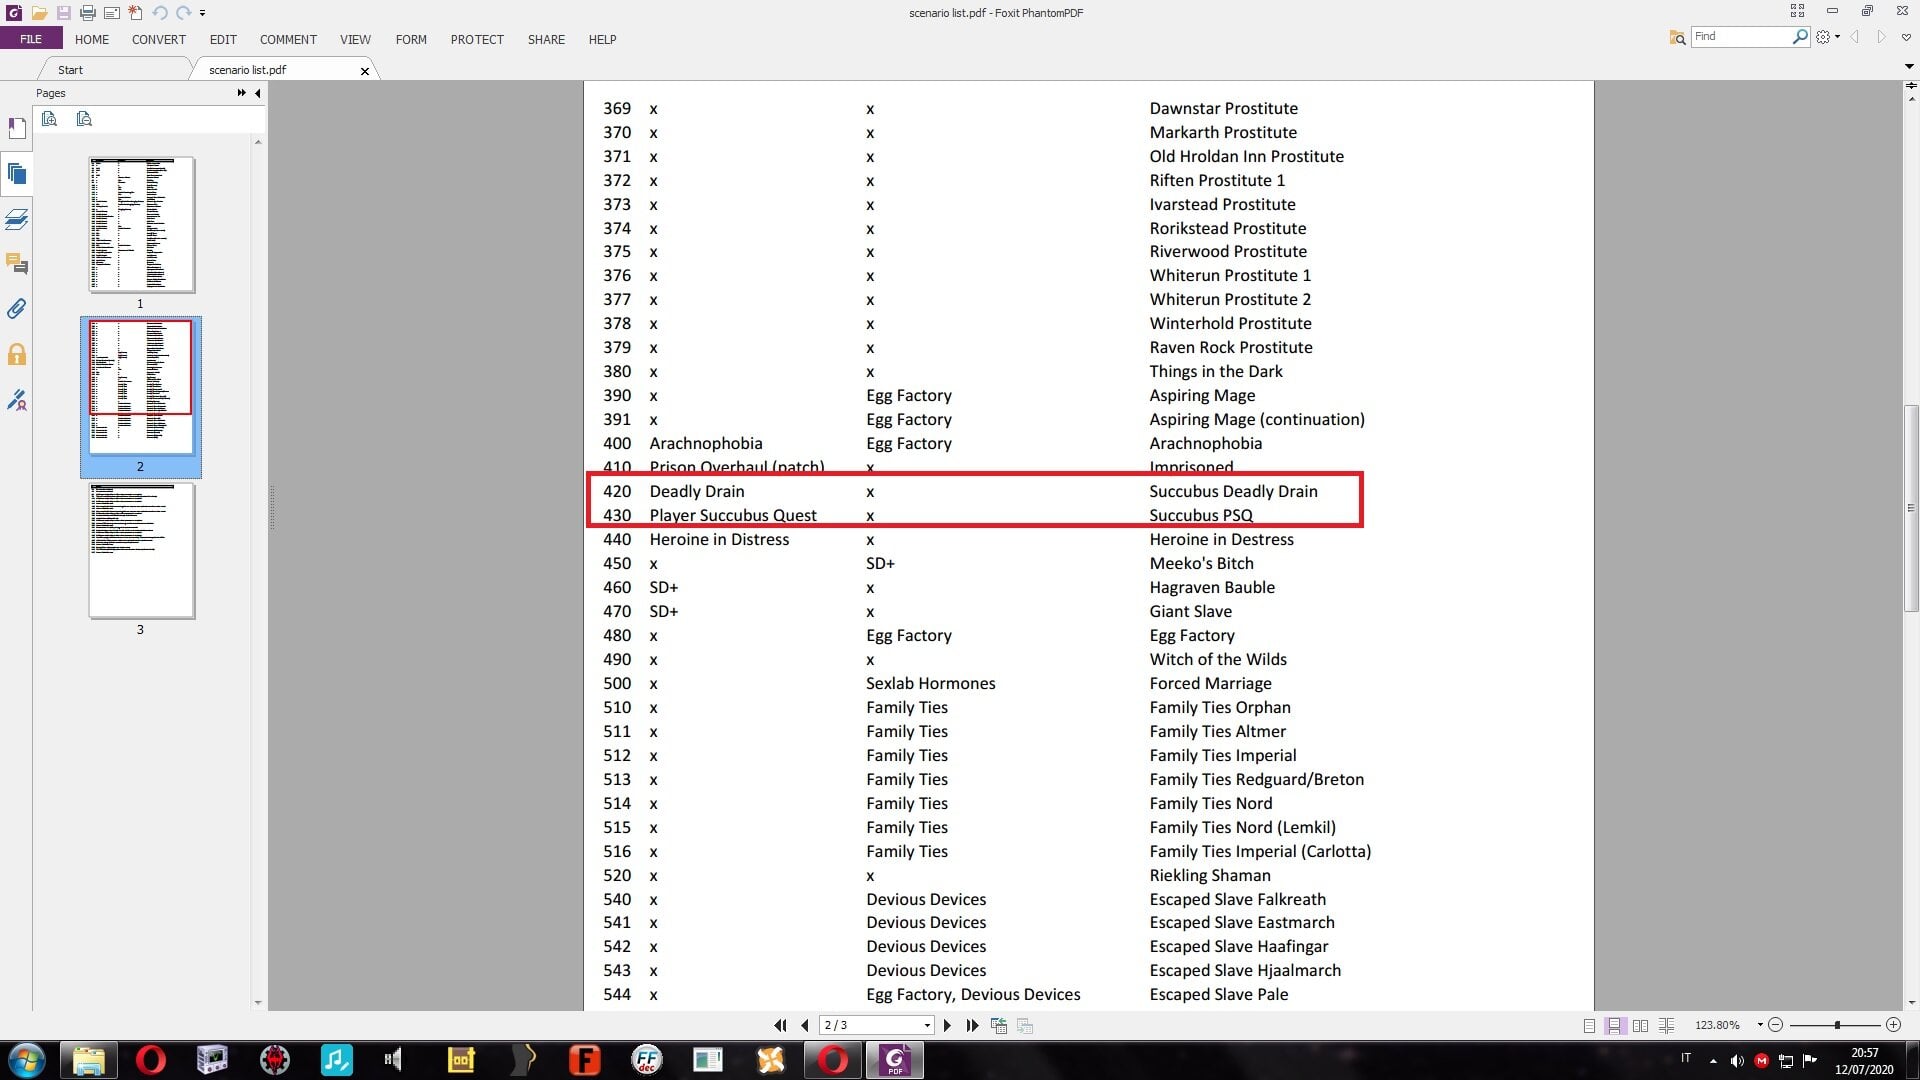Open the page number dropdown

[927, 1025]
